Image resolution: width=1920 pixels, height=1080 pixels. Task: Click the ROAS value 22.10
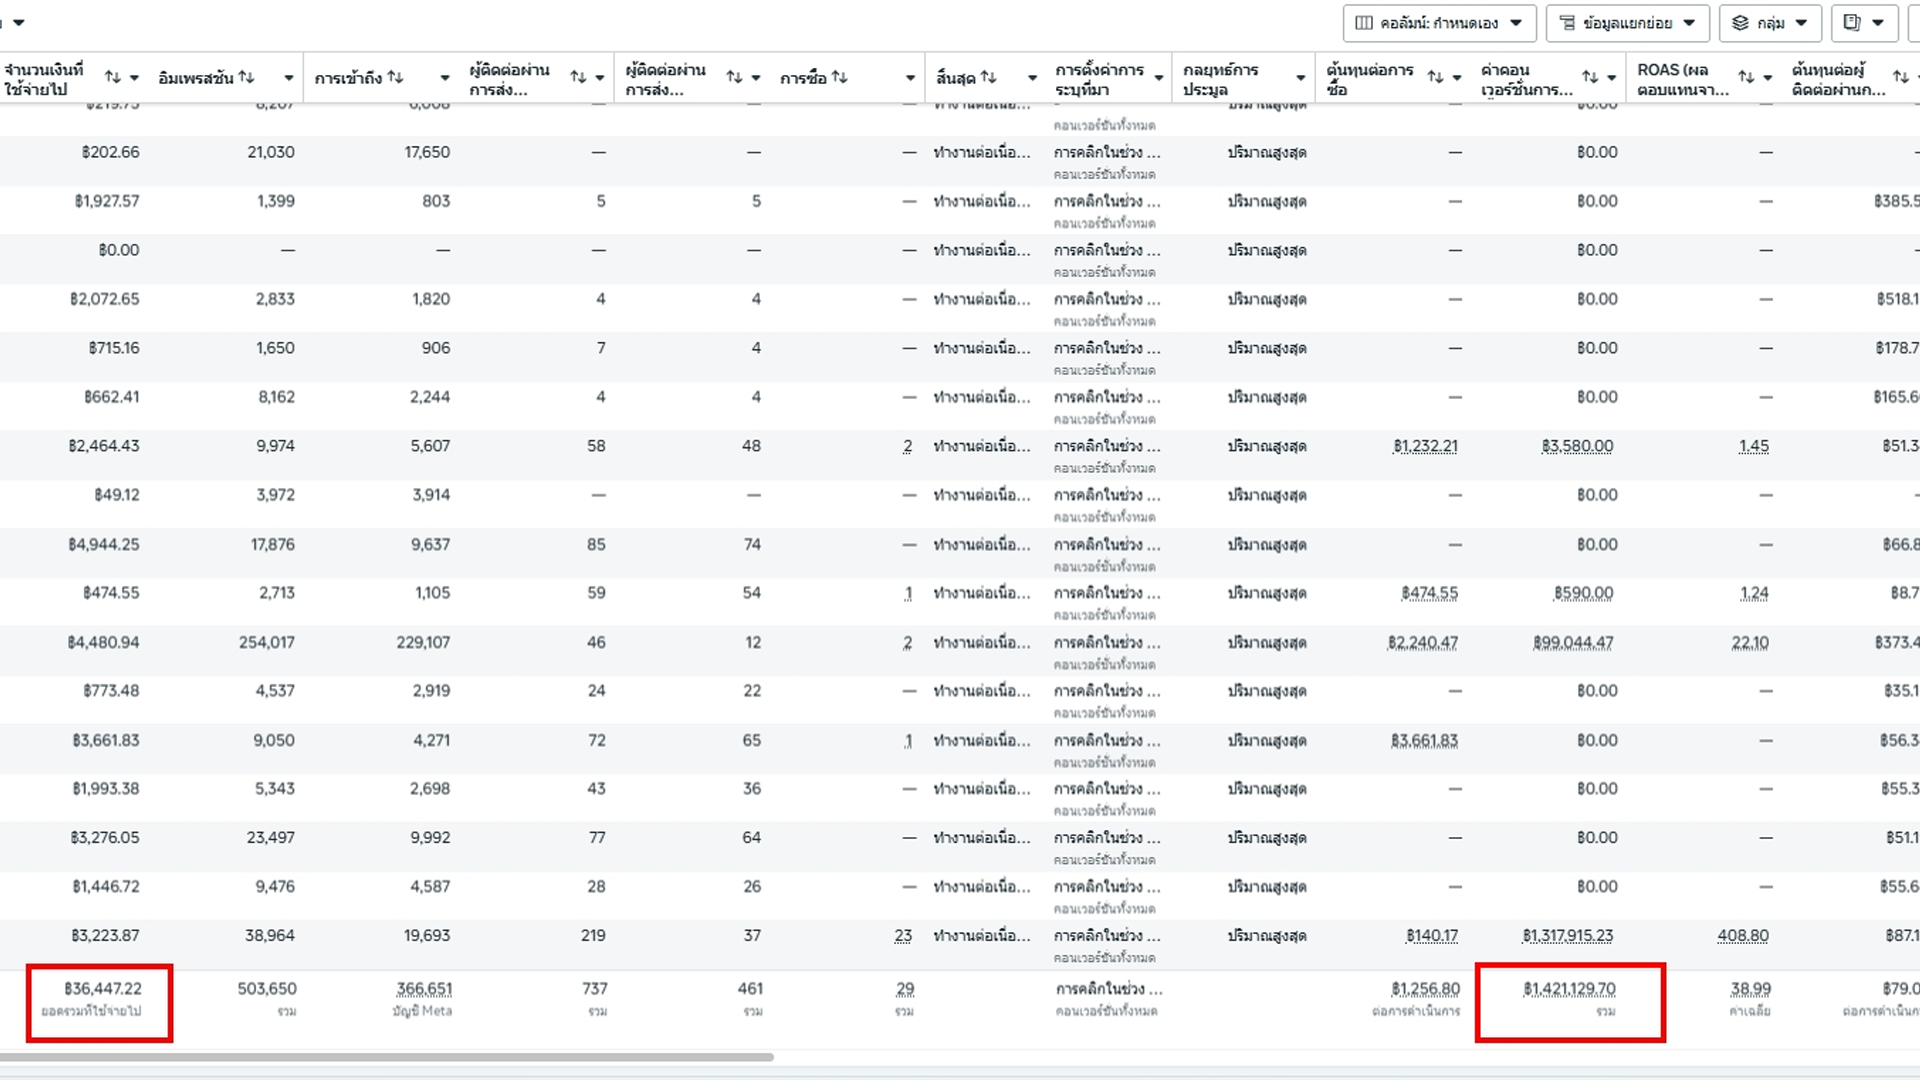[1750, 643]
